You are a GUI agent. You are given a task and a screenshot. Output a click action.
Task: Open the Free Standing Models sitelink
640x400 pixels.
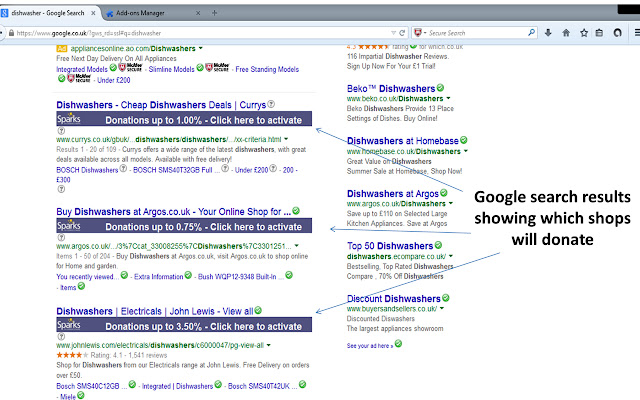coord(267,69)
